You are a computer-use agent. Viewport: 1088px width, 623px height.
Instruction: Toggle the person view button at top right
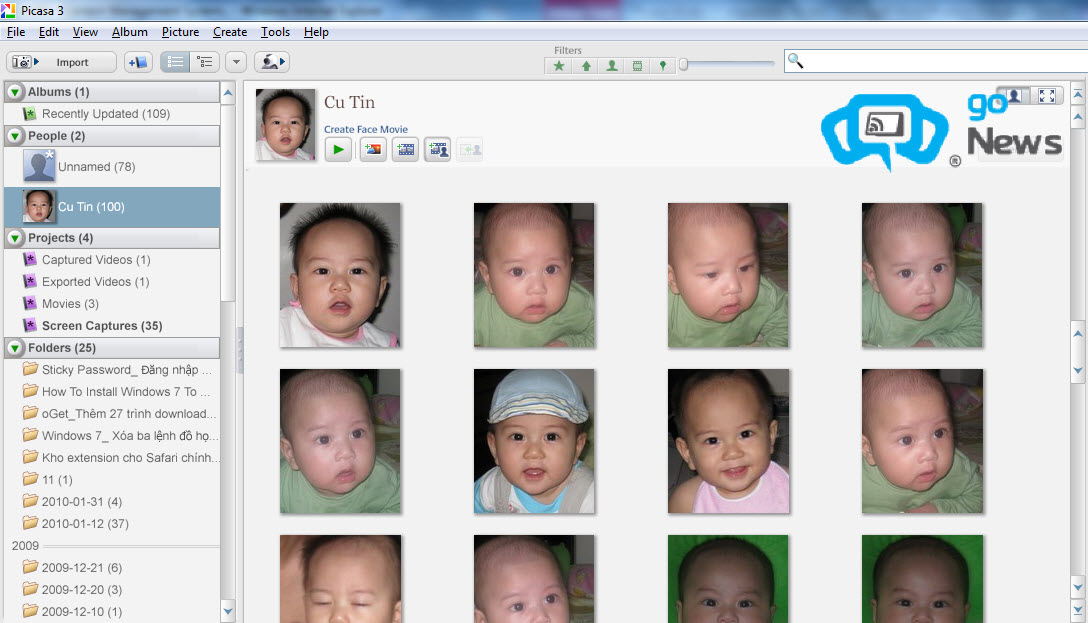(x=1014, y=96)
